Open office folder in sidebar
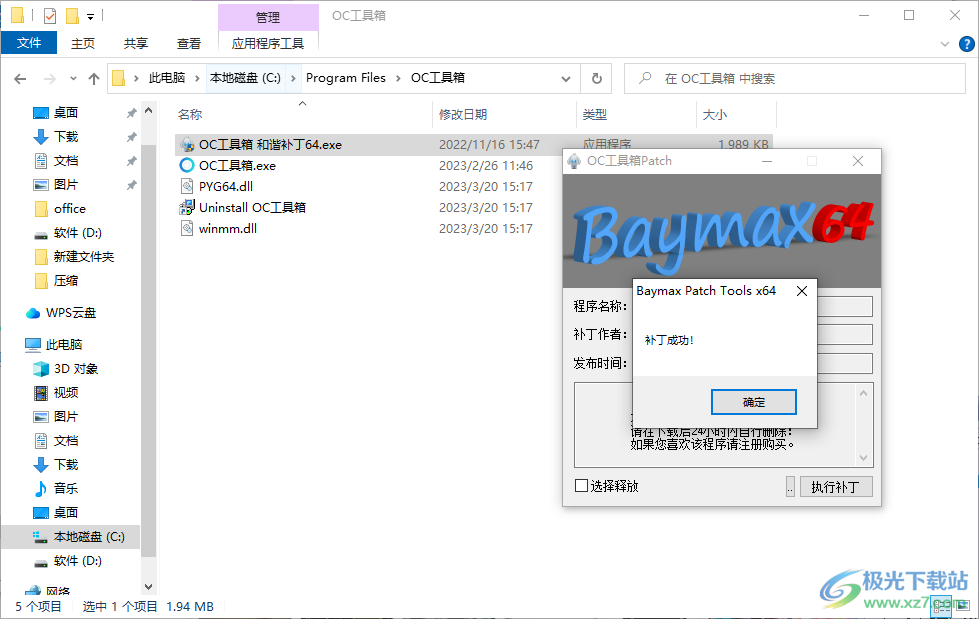This screenshot has height=619, width=979. [x=69, y=209]
